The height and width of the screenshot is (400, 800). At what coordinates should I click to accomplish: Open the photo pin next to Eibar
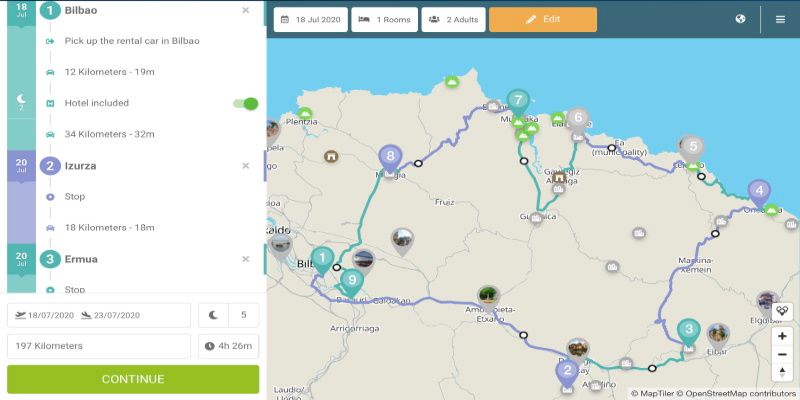pyautogui.click(x=718, y=335)
